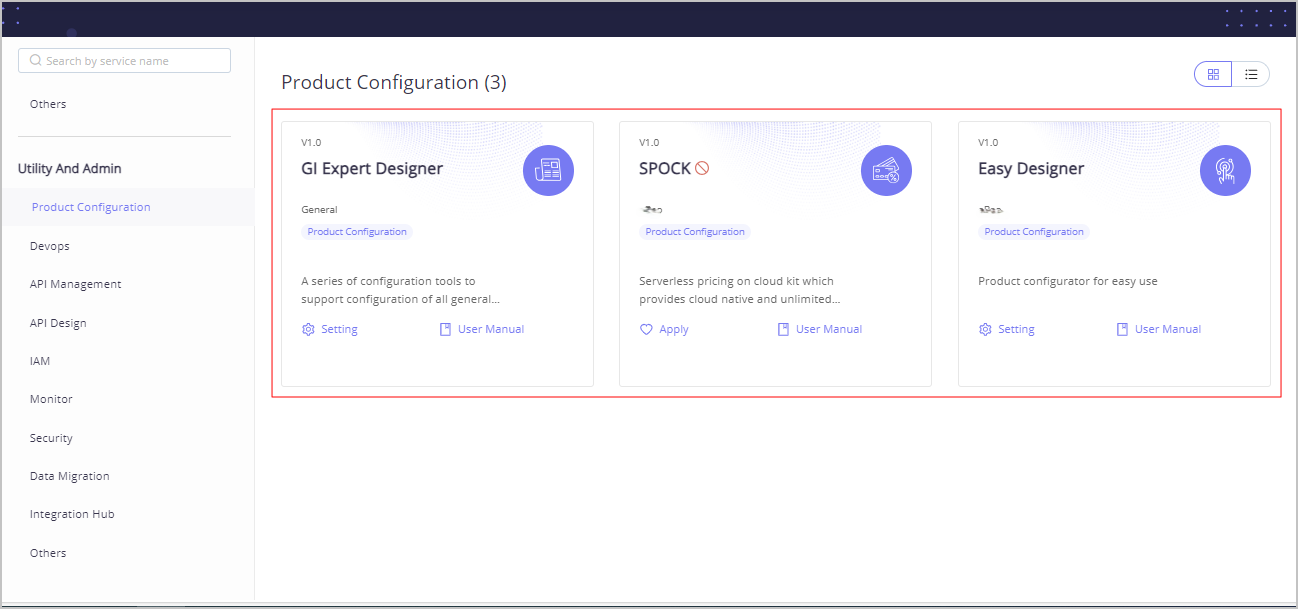Click User Manual document icon on SPOCK

pyautogui.click(x=784, y=329)
